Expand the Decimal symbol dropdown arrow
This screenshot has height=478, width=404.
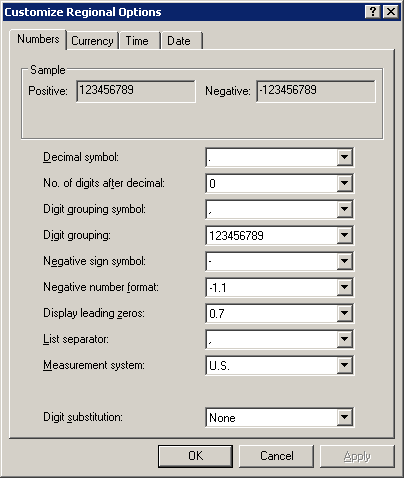pyautogui.click(x=344, y=157)
